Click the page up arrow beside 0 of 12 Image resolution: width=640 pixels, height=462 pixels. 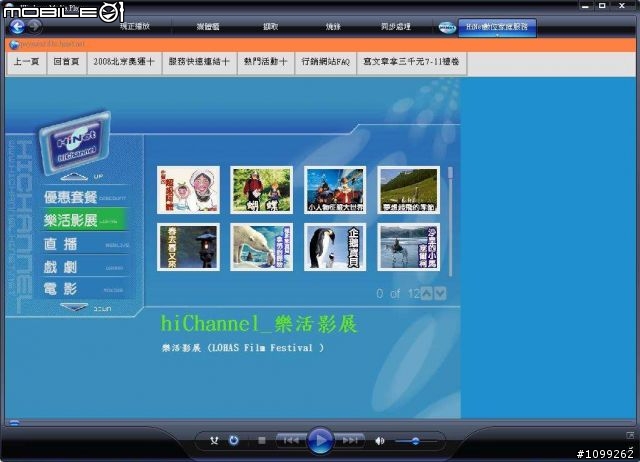click(x=427, y=293)
